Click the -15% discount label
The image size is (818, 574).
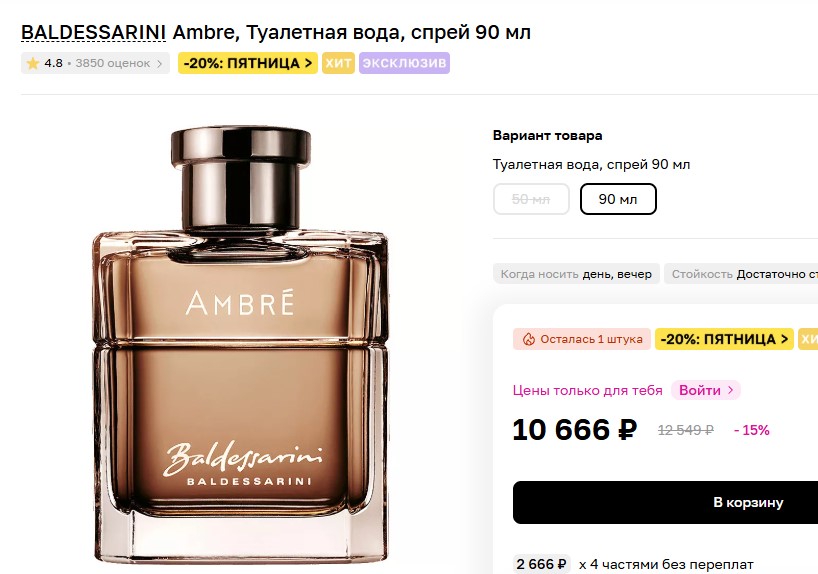[x=752, y=430]
